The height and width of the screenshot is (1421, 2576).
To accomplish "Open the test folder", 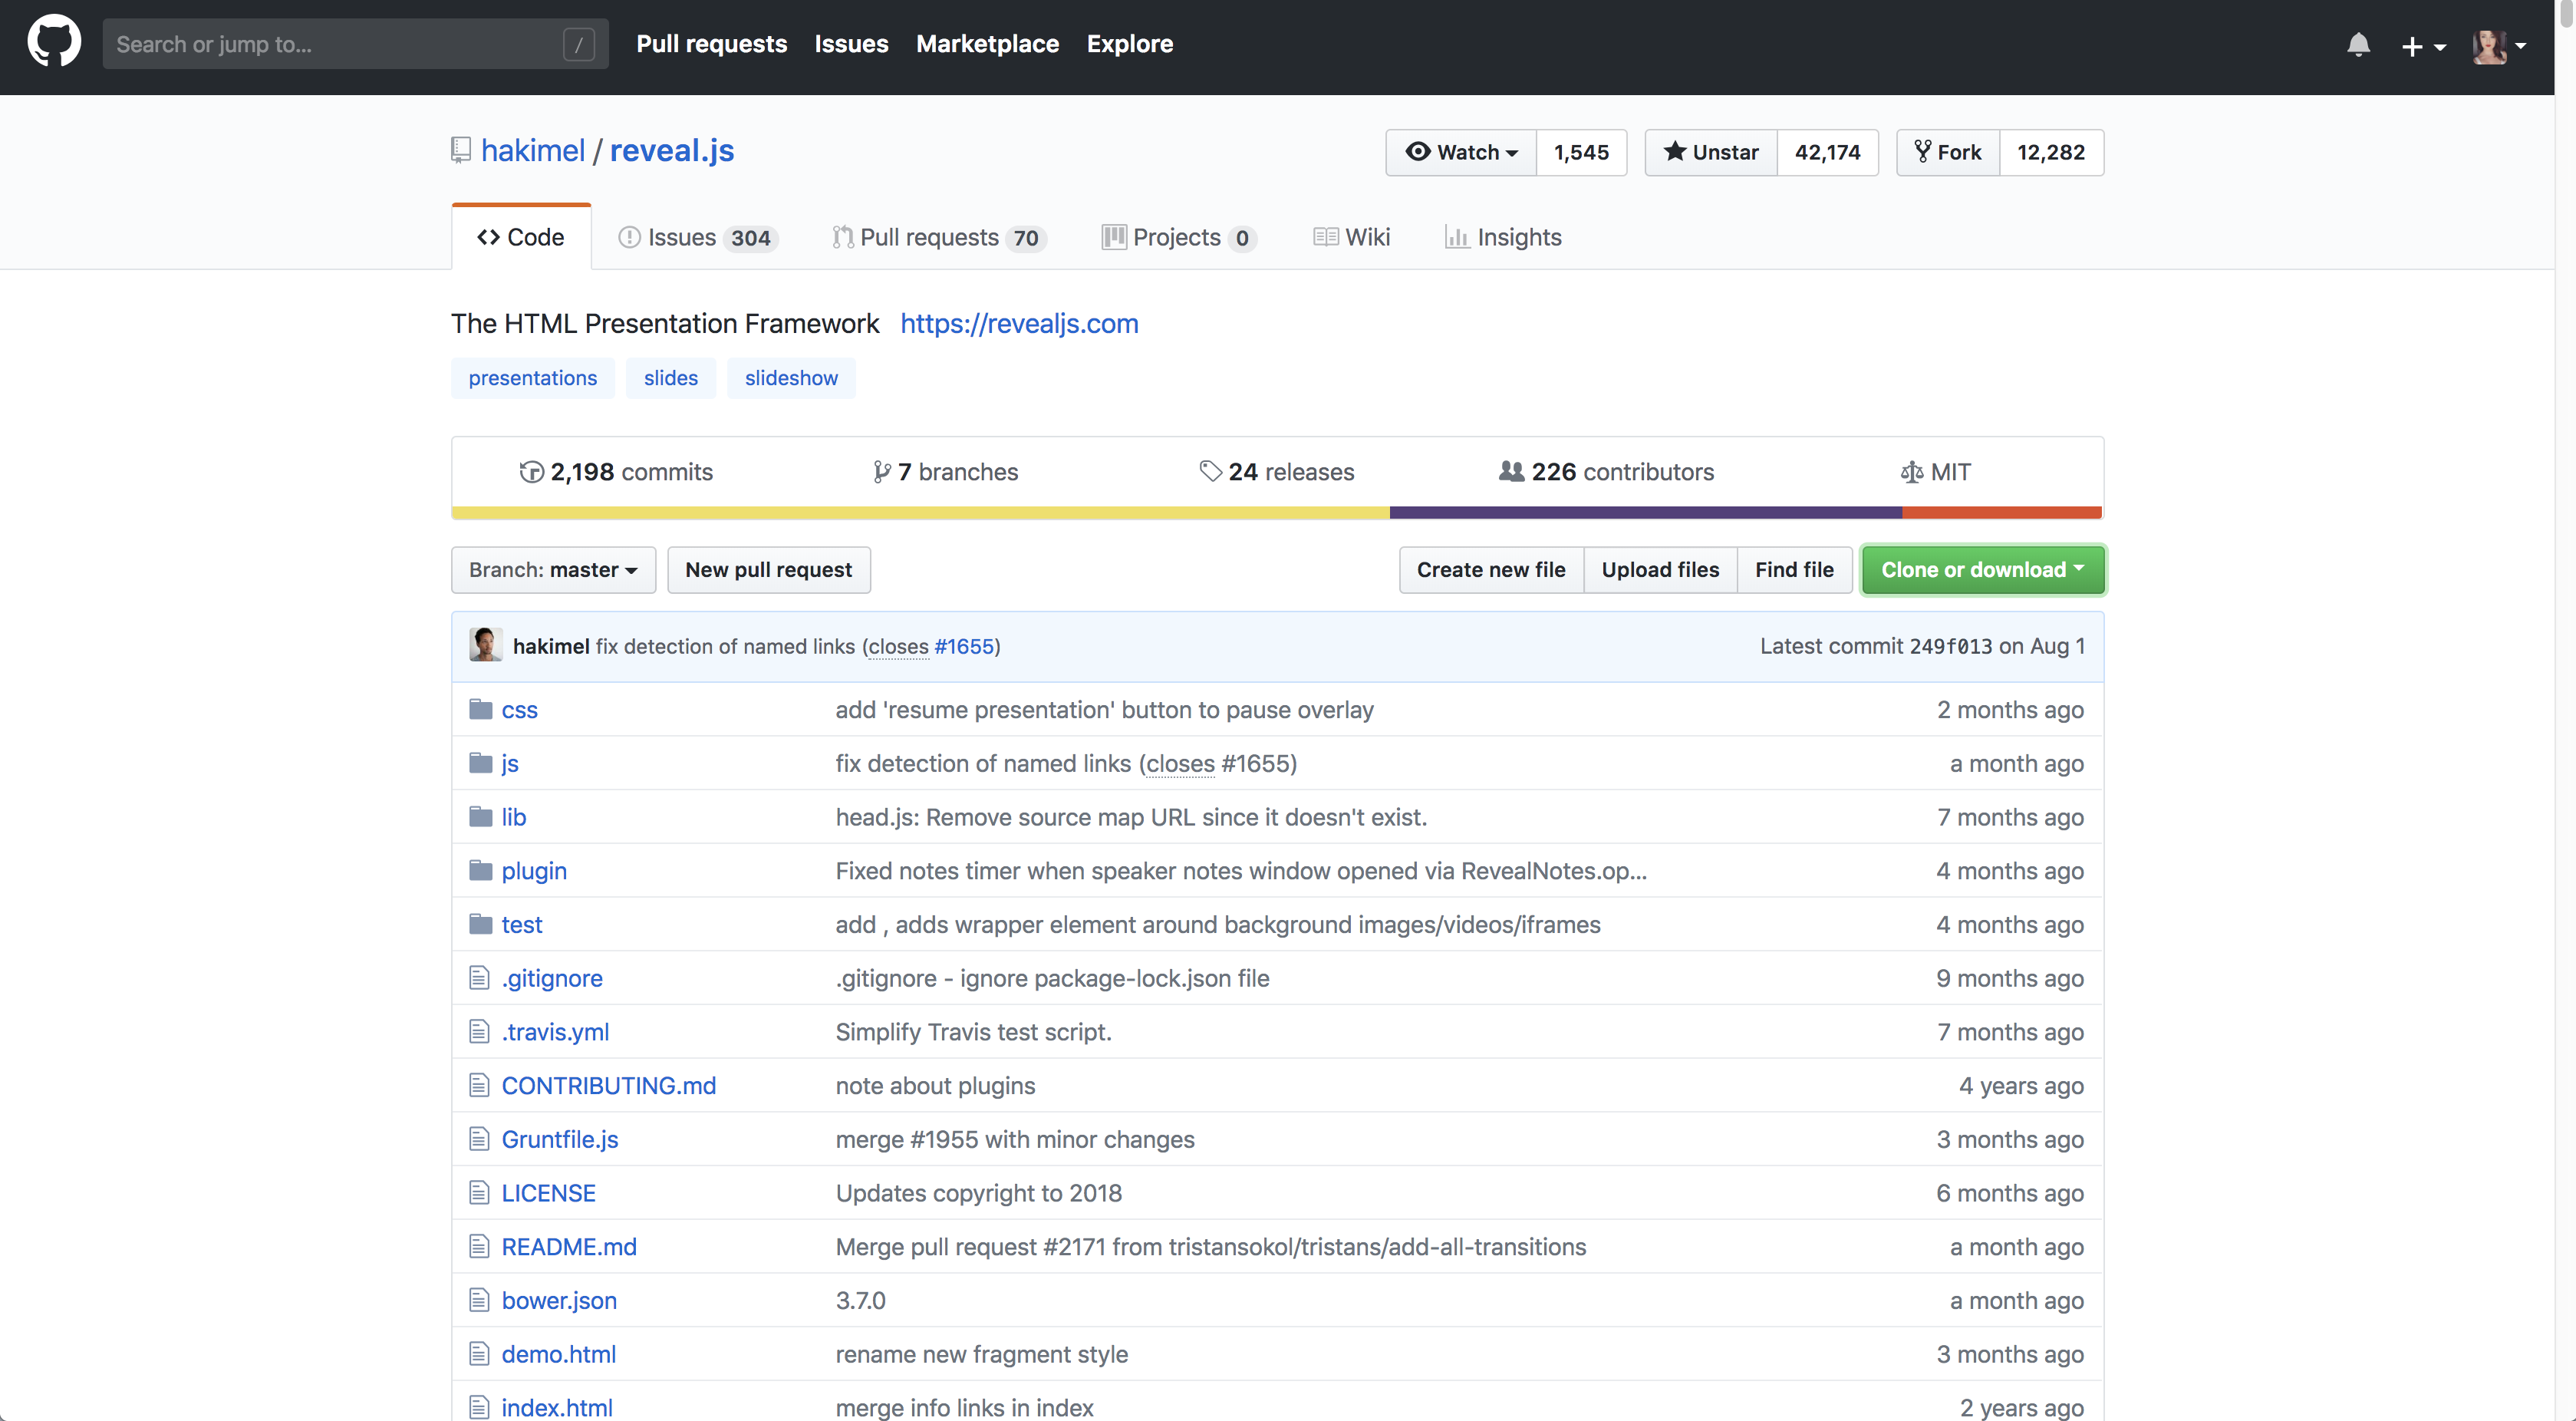I will [521, 925].
